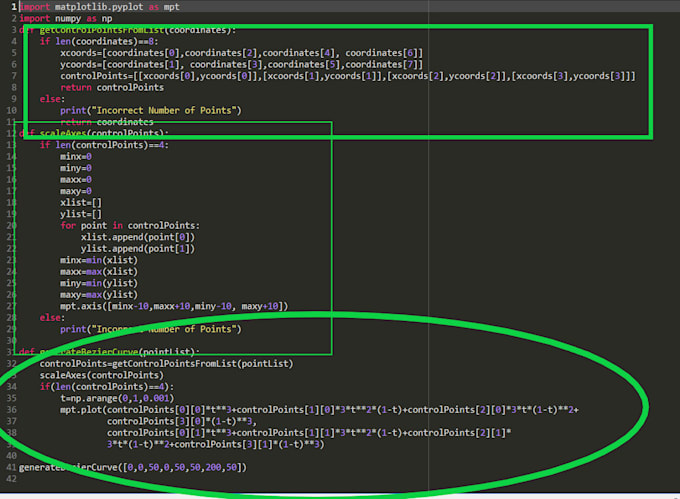
Task: Click the 'else:' statement on line 28
Action: click(52, 318)
